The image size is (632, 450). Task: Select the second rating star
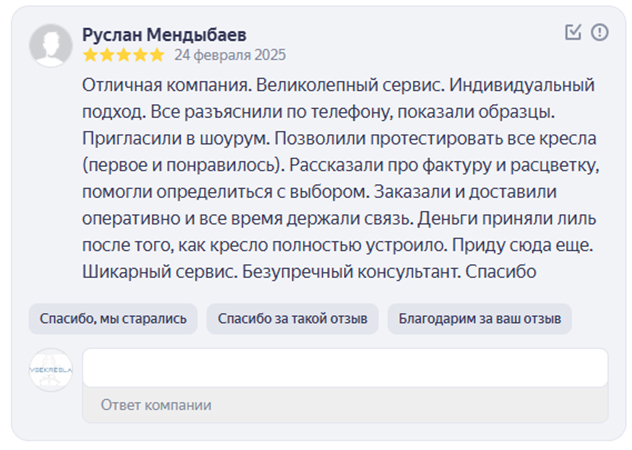(x=107, y=55)
